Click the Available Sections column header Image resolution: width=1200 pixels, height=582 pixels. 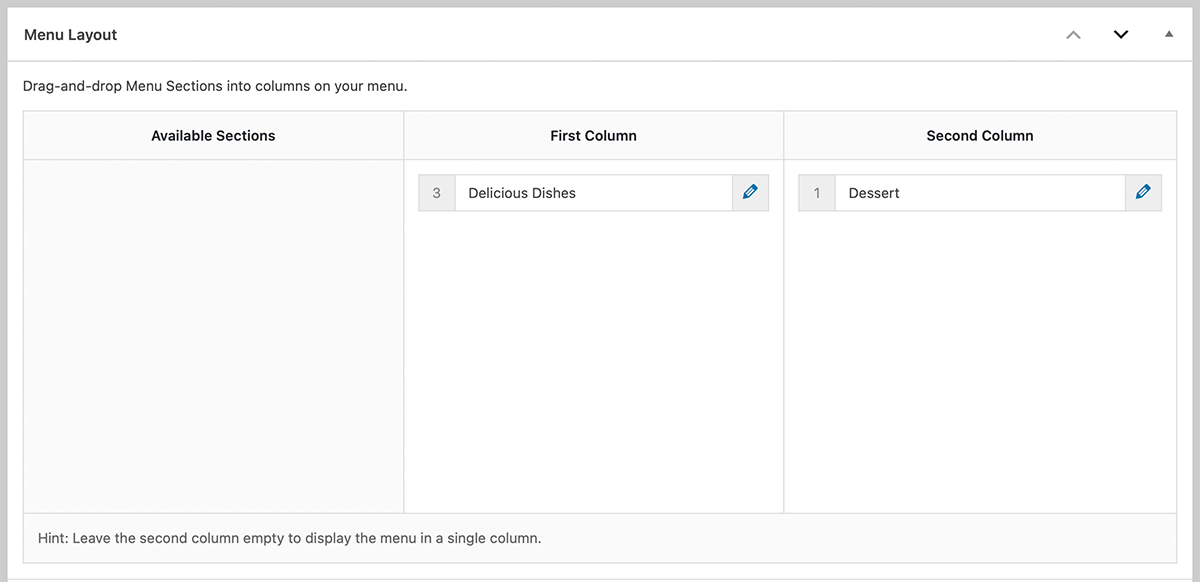pyautogui.click(x=213, y=136)
